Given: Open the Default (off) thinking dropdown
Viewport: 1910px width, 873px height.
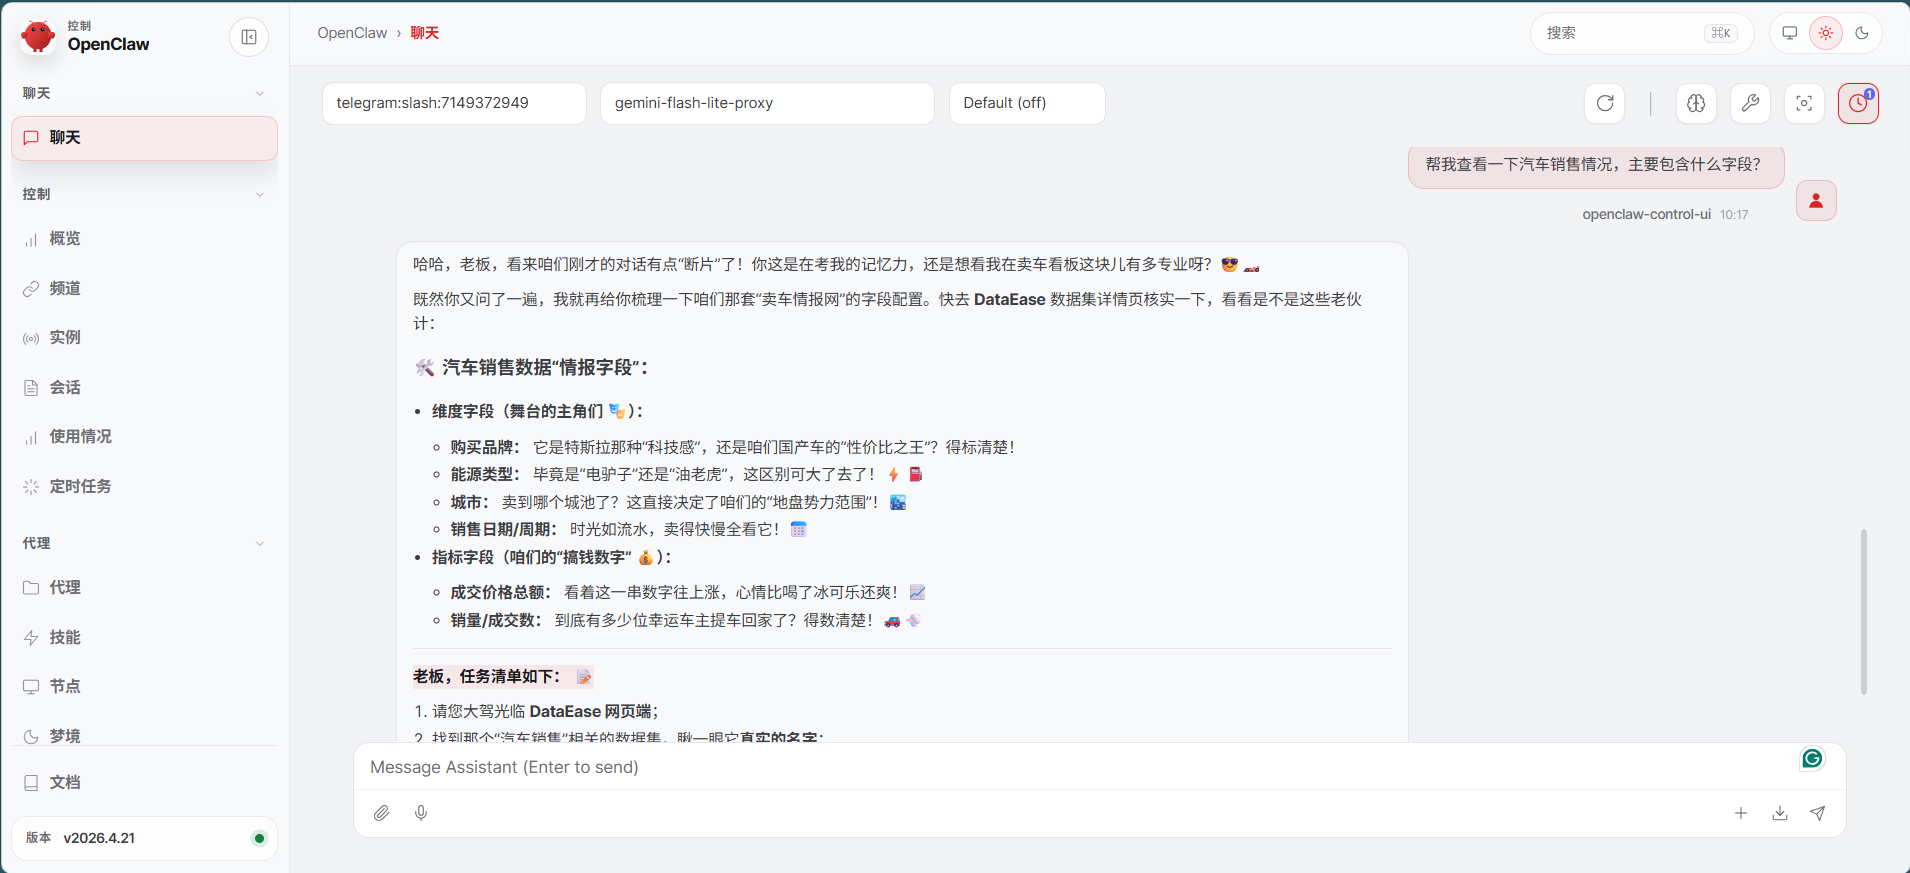Looking at the screenshot, I should [1027, 103].
